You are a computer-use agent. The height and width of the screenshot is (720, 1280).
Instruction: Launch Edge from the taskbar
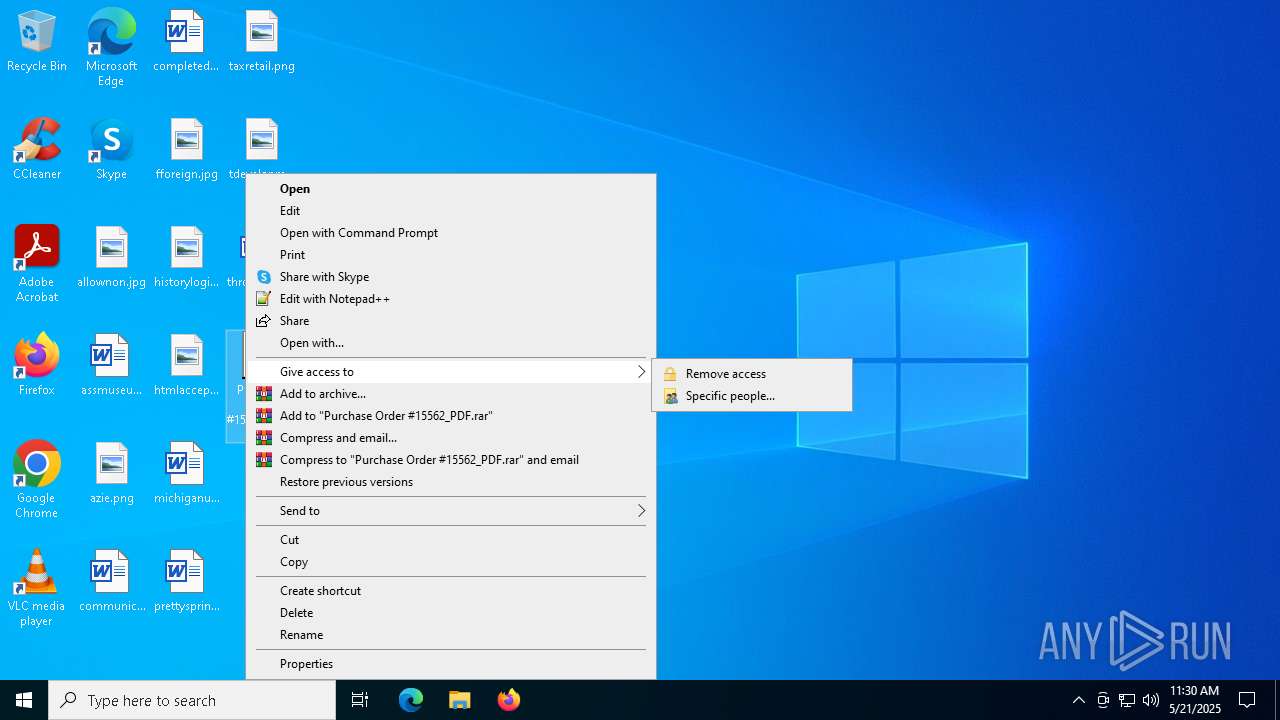click(x=411, y=700)
